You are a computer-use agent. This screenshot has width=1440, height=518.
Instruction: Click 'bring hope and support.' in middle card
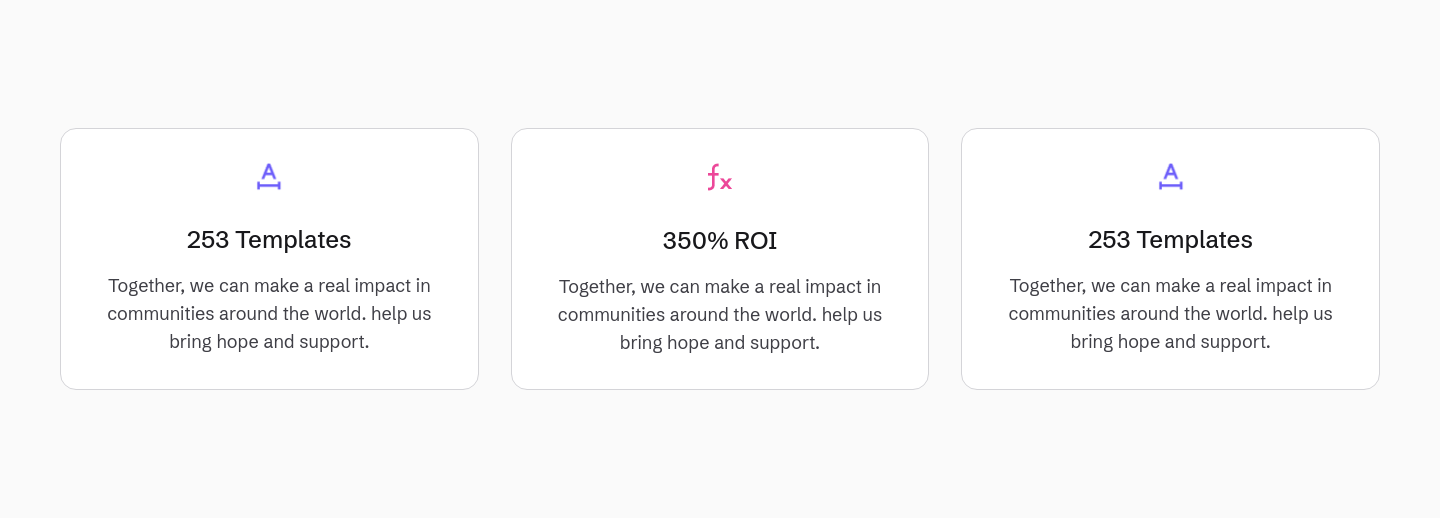[x=720, y=343]
